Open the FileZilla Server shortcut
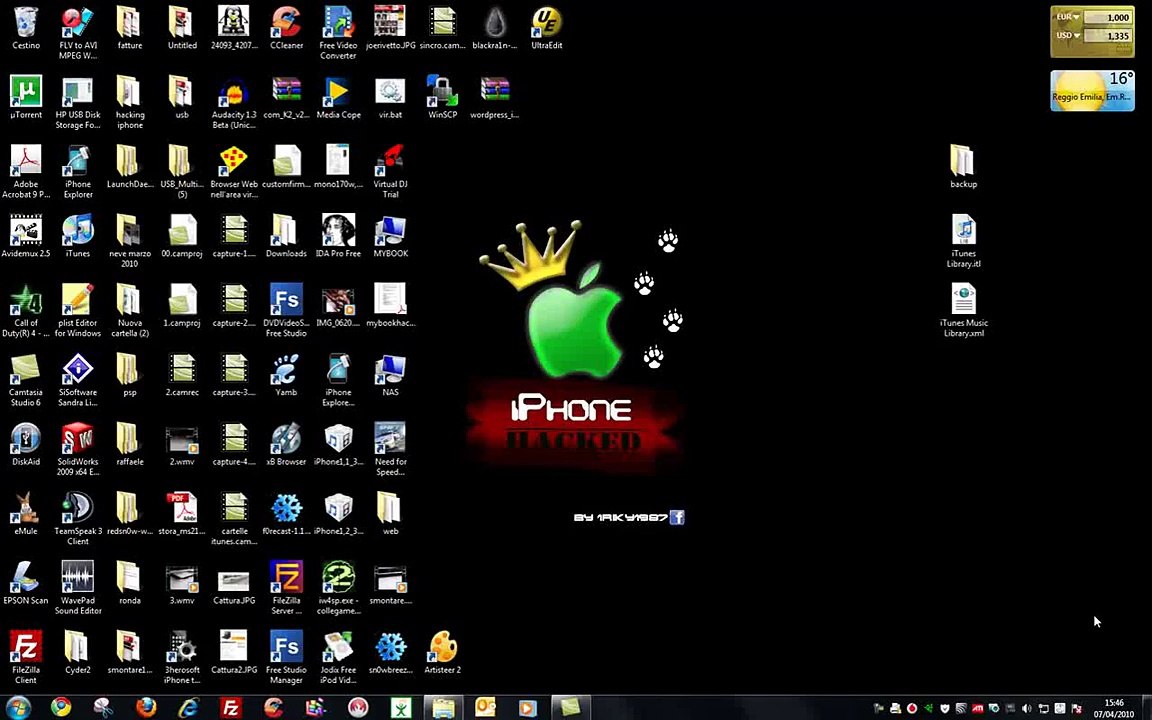The width and height of the screenshot is (1152, 720). (x=286, y=588)
